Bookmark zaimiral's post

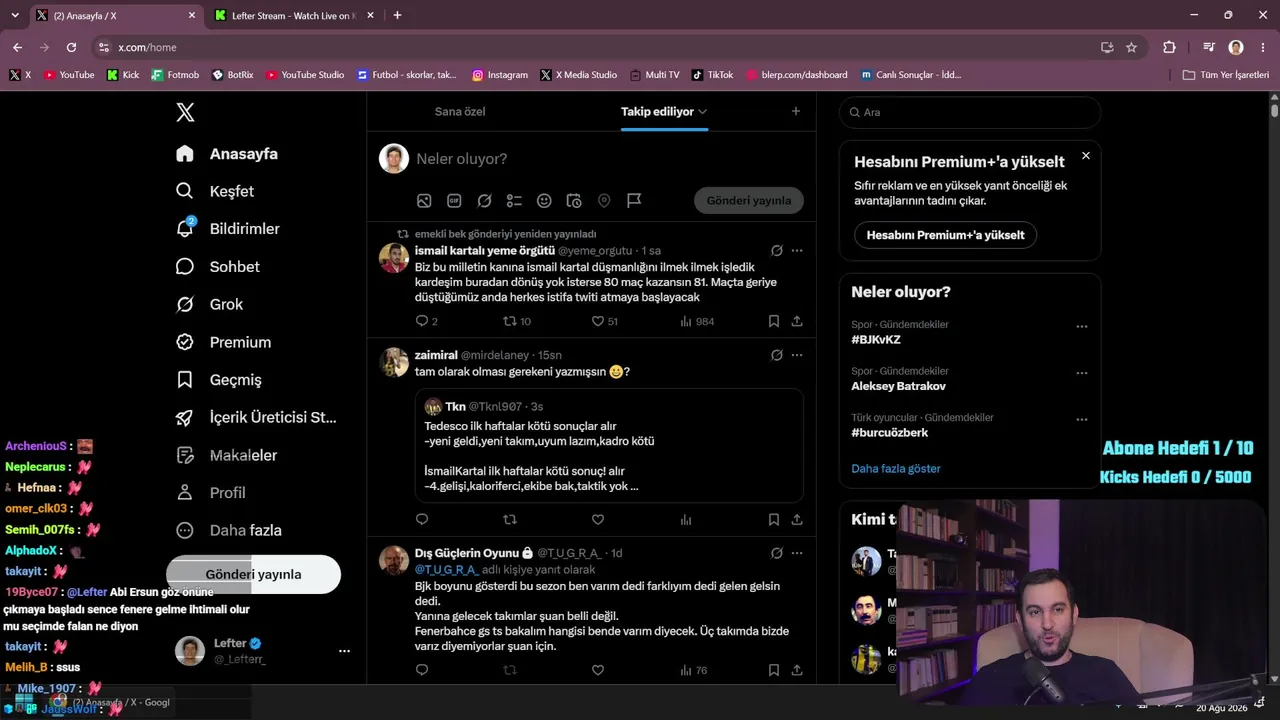[x=774, y=520]
